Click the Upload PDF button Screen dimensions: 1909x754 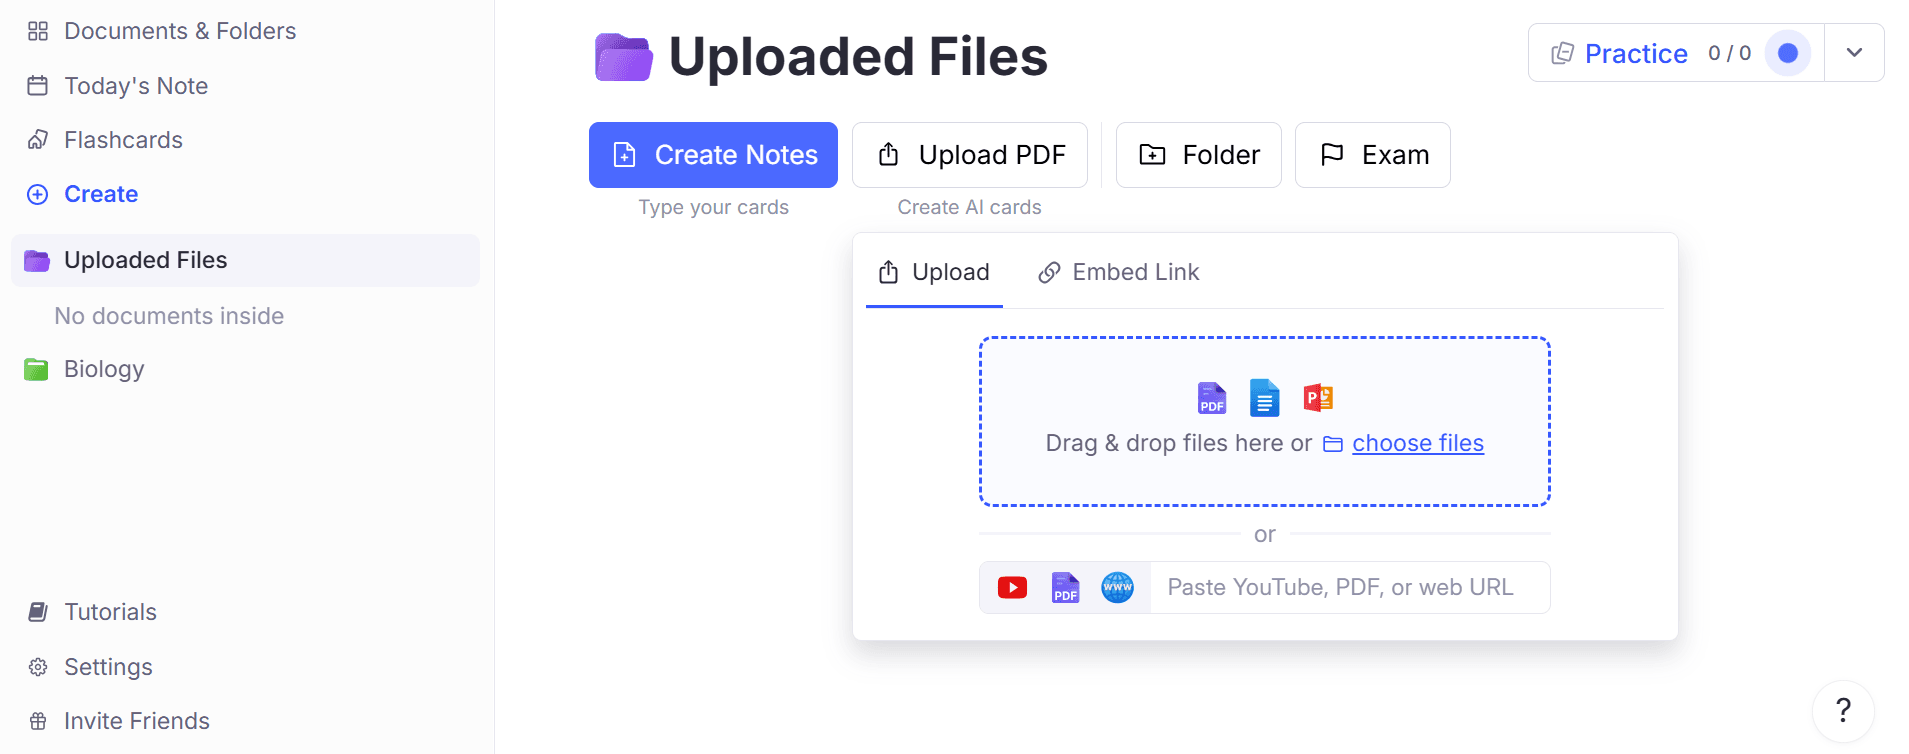(x=970, y=155)
